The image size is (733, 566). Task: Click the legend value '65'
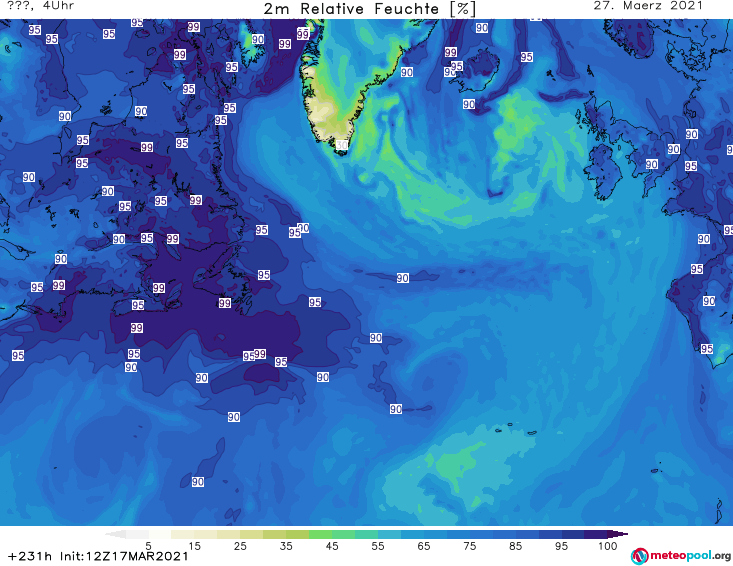coord(424,546)
